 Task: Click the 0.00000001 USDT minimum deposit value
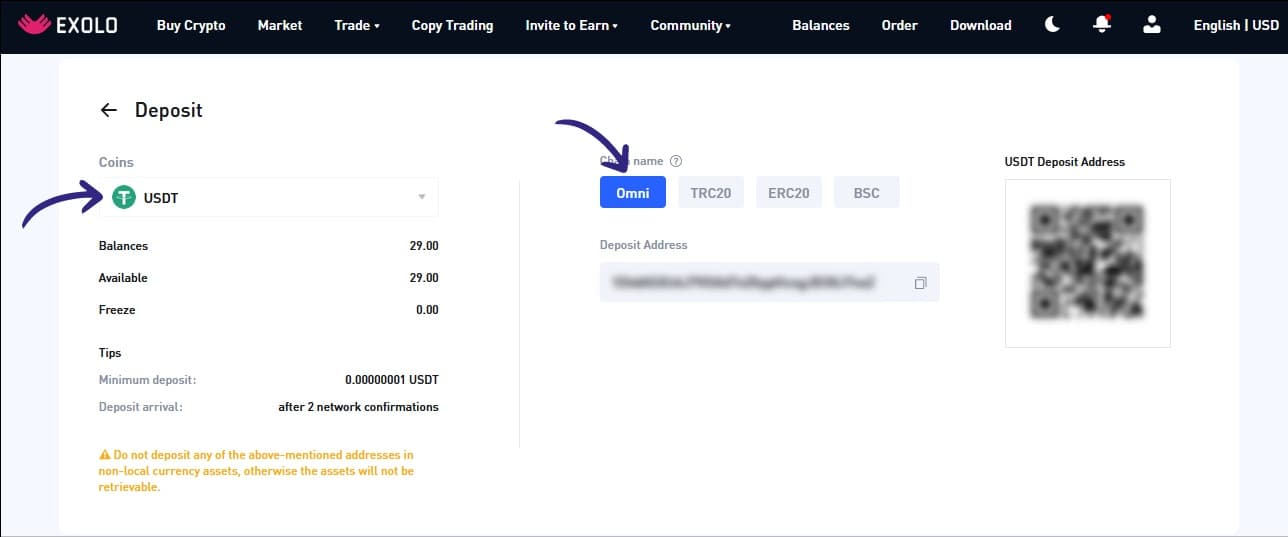392,380
